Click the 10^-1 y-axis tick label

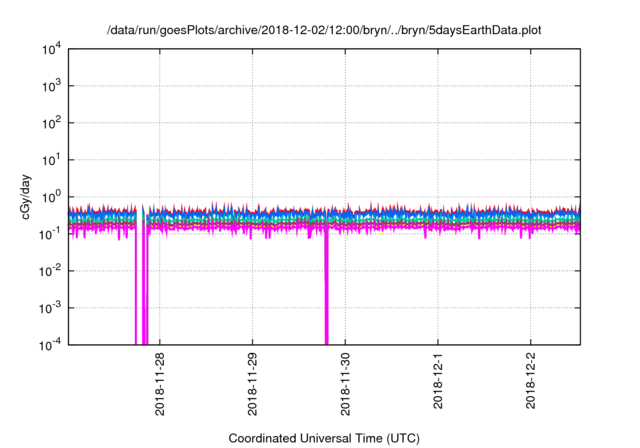(50, 234)
